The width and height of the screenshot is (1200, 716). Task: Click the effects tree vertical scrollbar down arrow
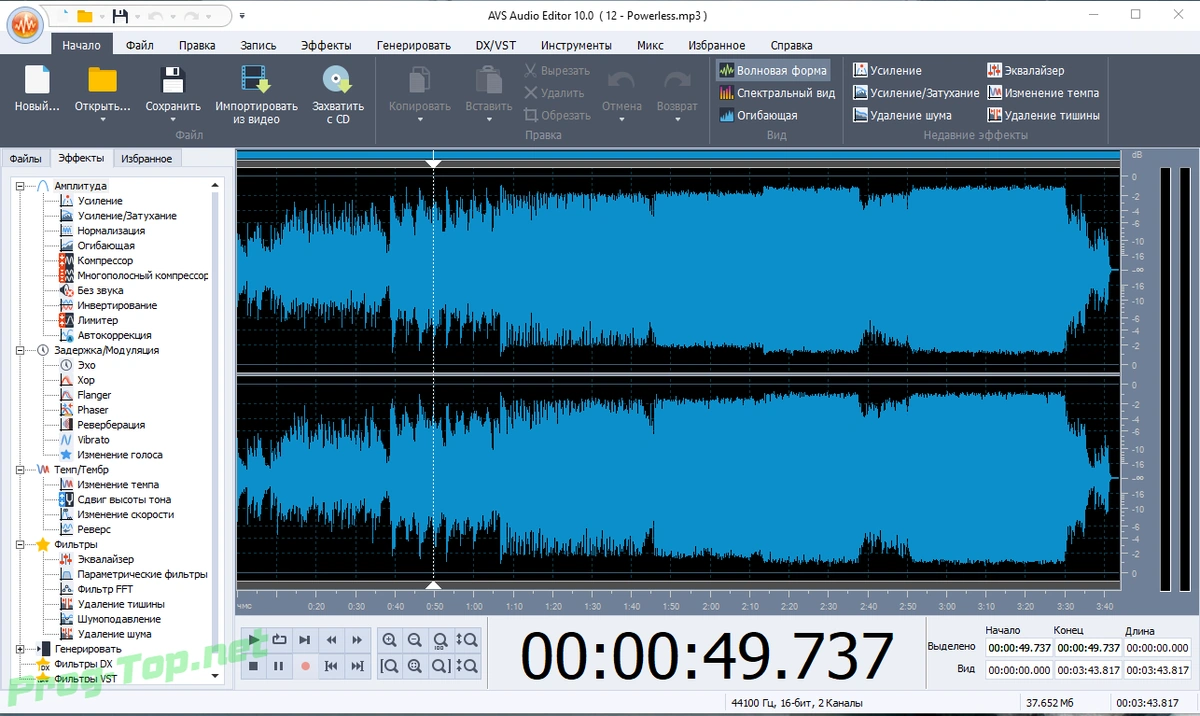tap(215, 677)
